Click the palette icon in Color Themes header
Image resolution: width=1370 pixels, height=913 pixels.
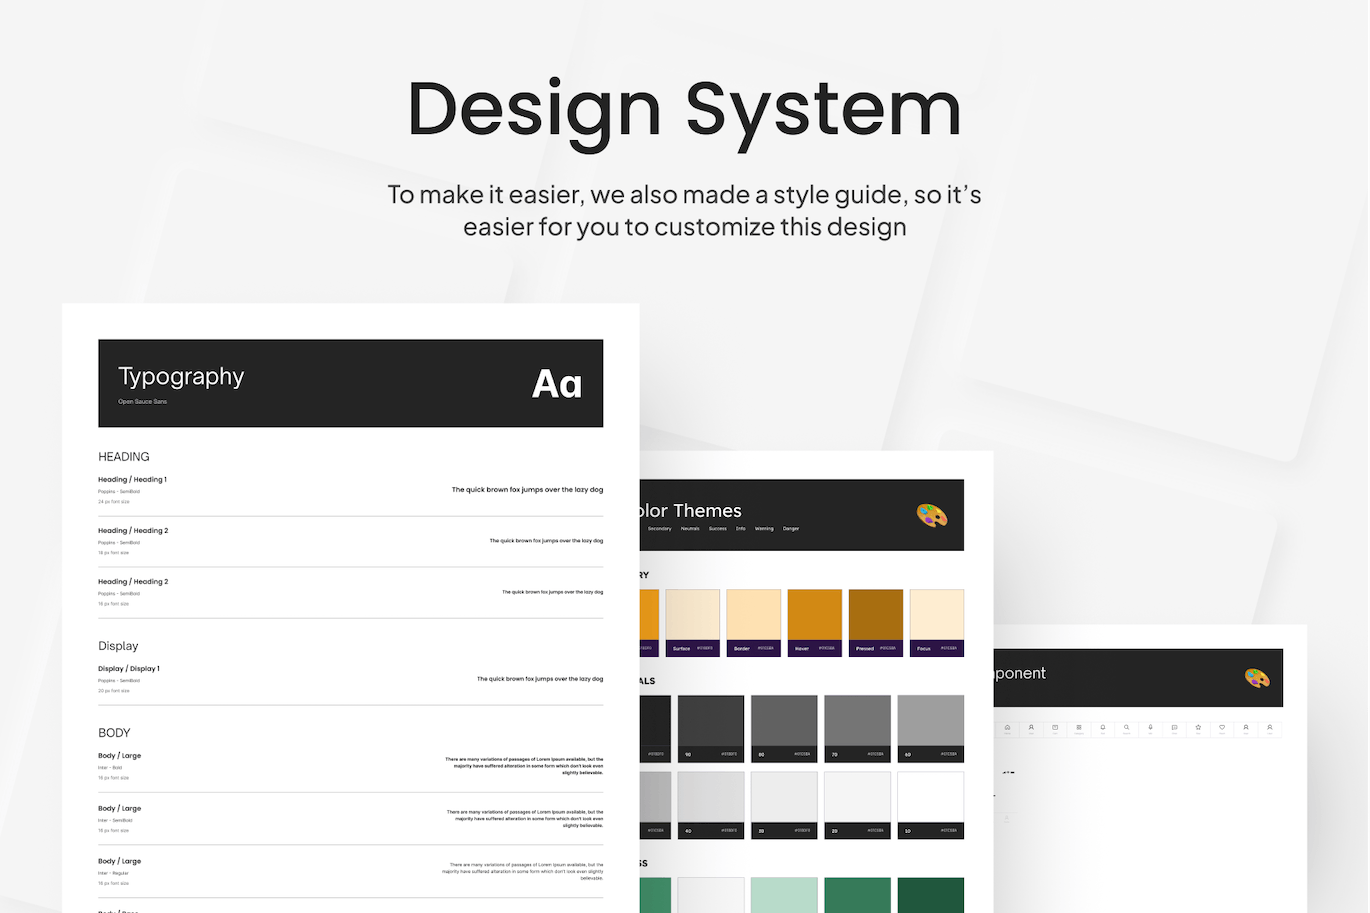pos(931,515)
